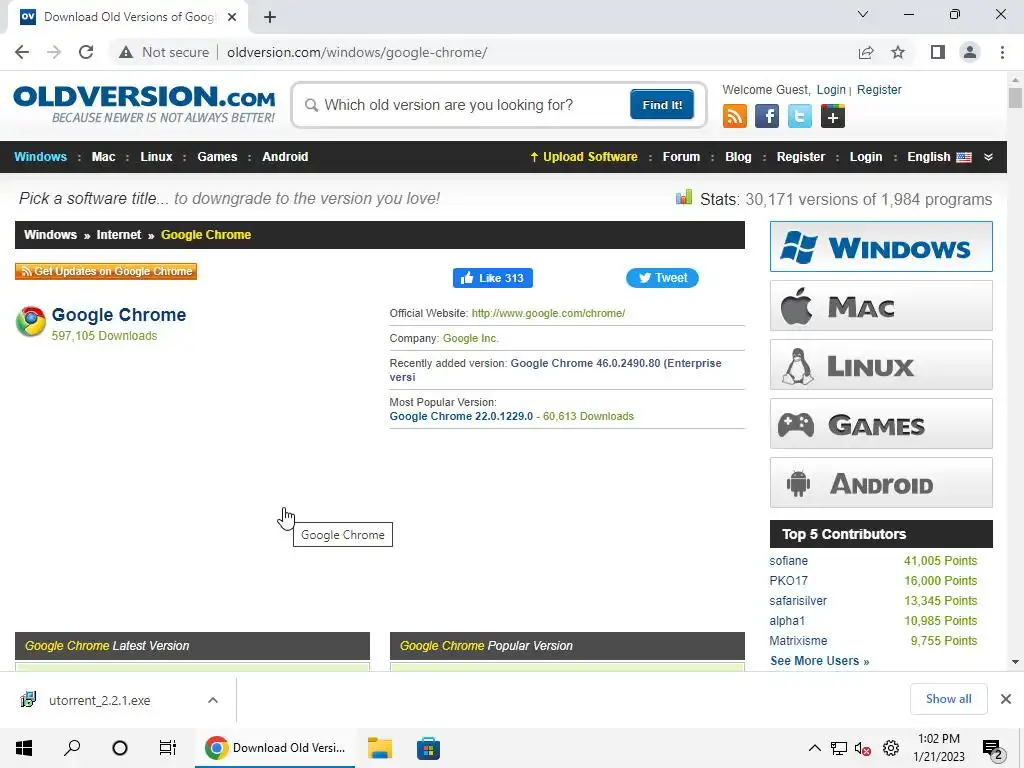The image size is (1024, 768).
Task: Click Login in the black navigation bar
Action: [865, 157]
